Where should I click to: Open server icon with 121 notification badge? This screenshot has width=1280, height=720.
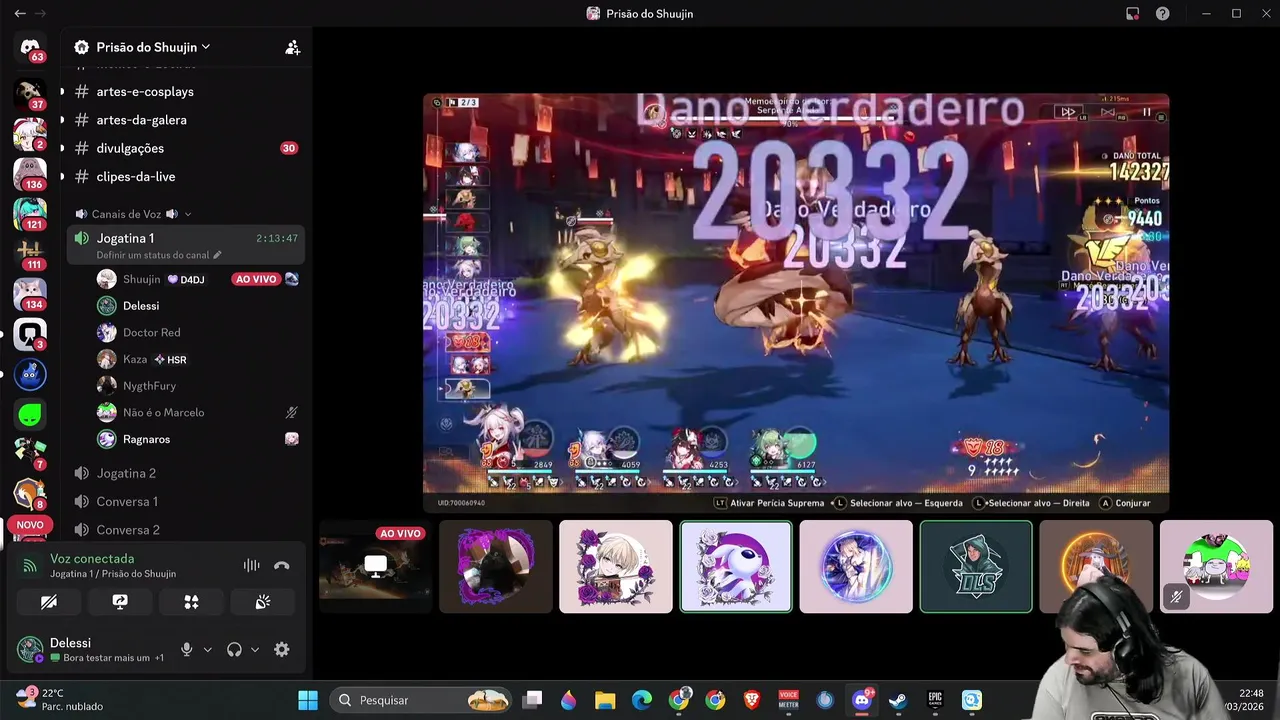point(30,213)
